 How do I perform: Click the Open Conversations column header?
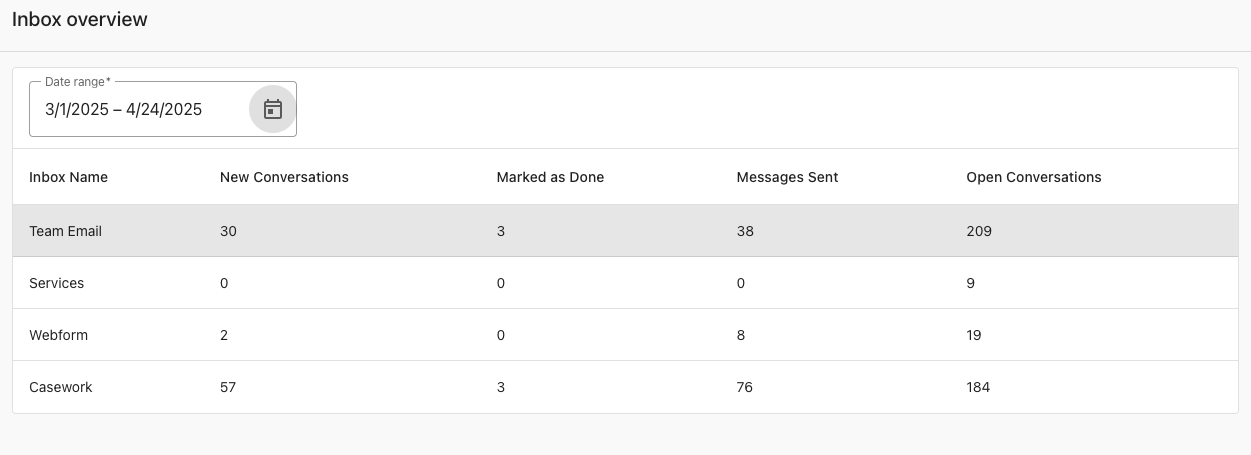[1033, 177]
